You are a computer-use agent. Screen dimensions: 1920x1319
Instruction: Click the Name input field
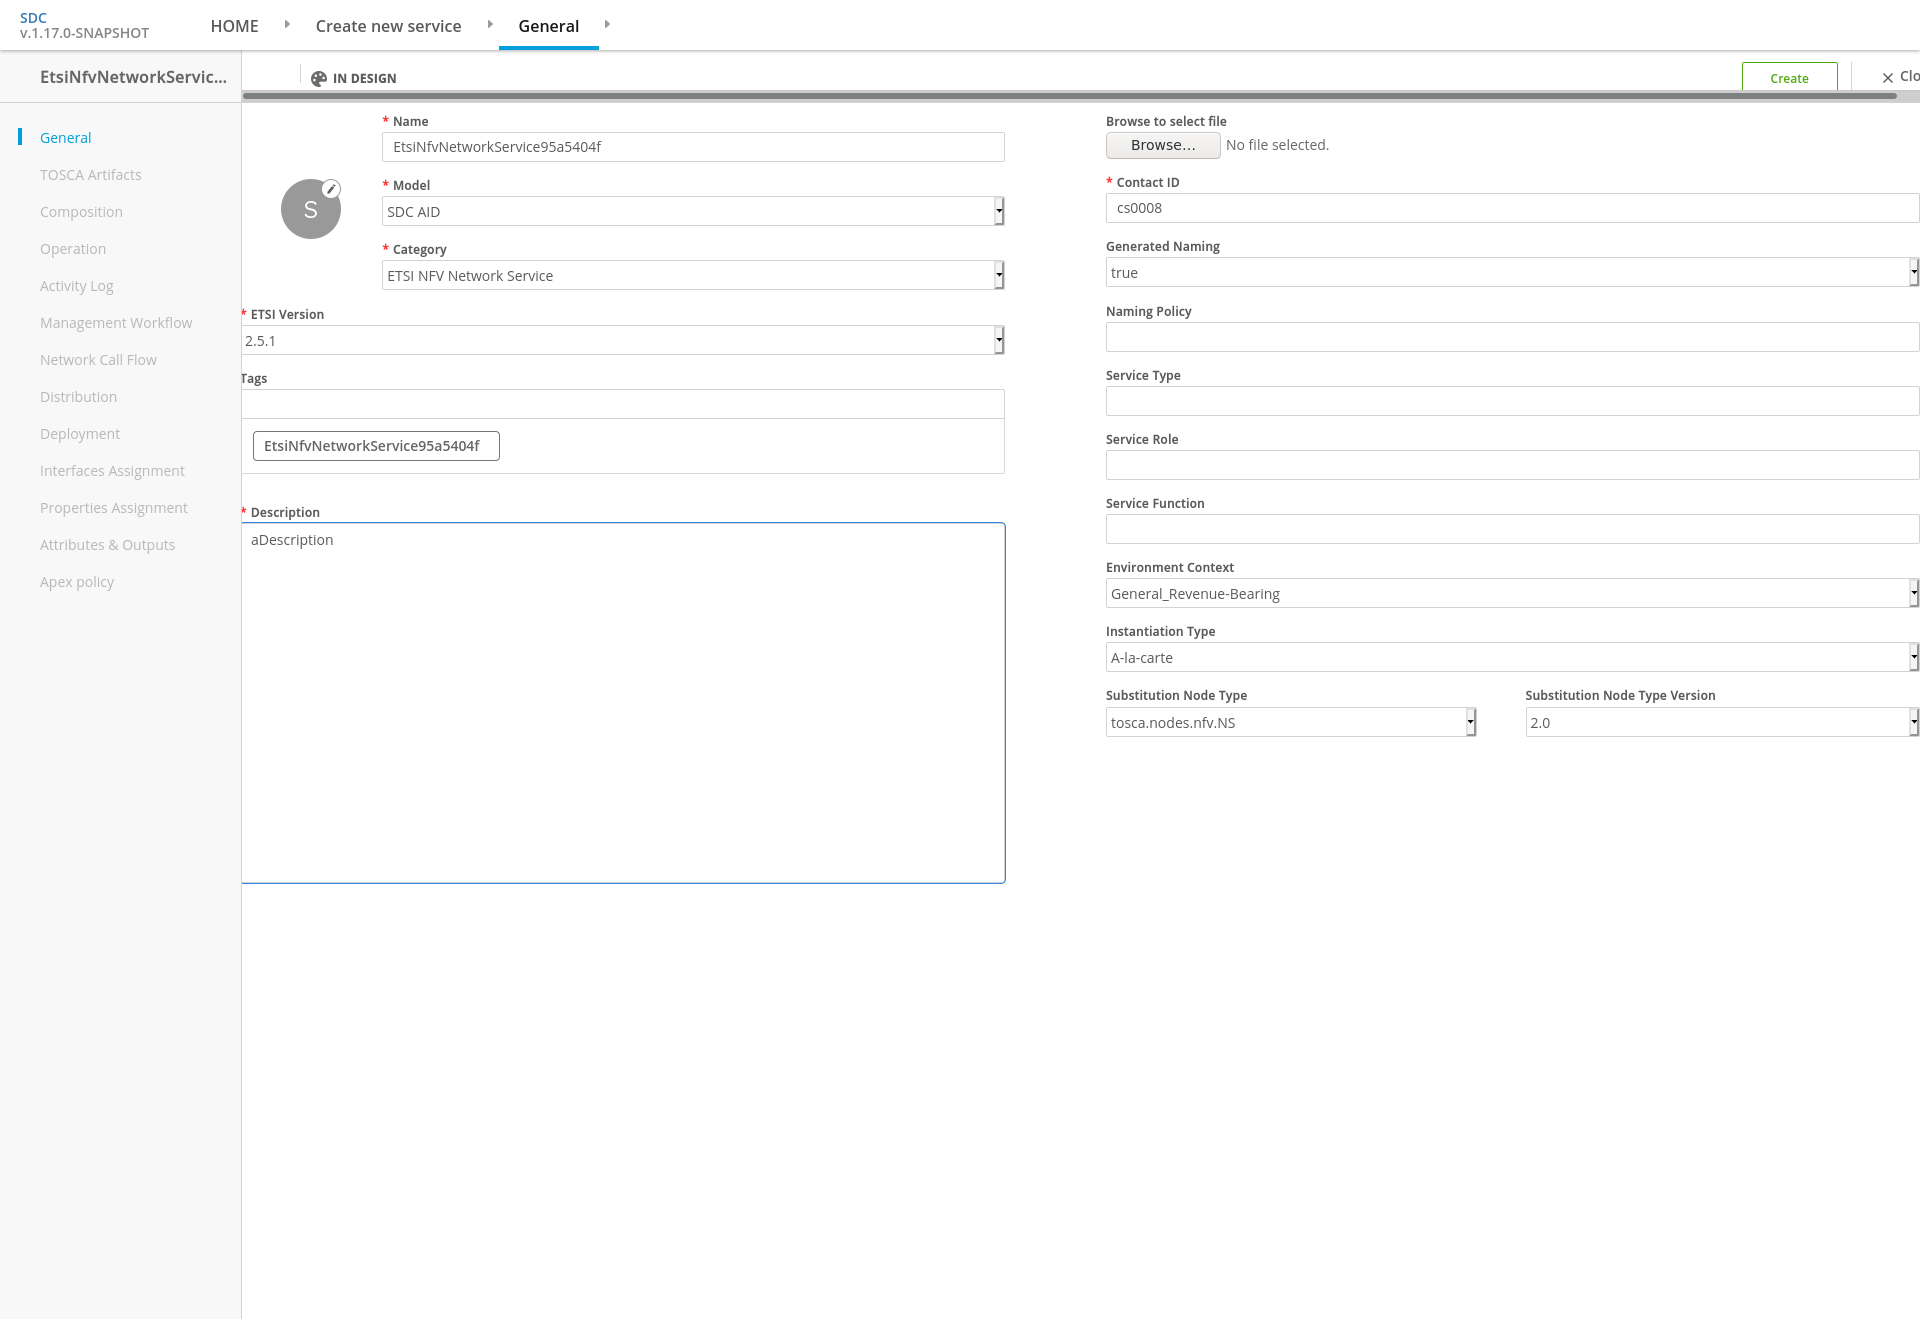693,147
